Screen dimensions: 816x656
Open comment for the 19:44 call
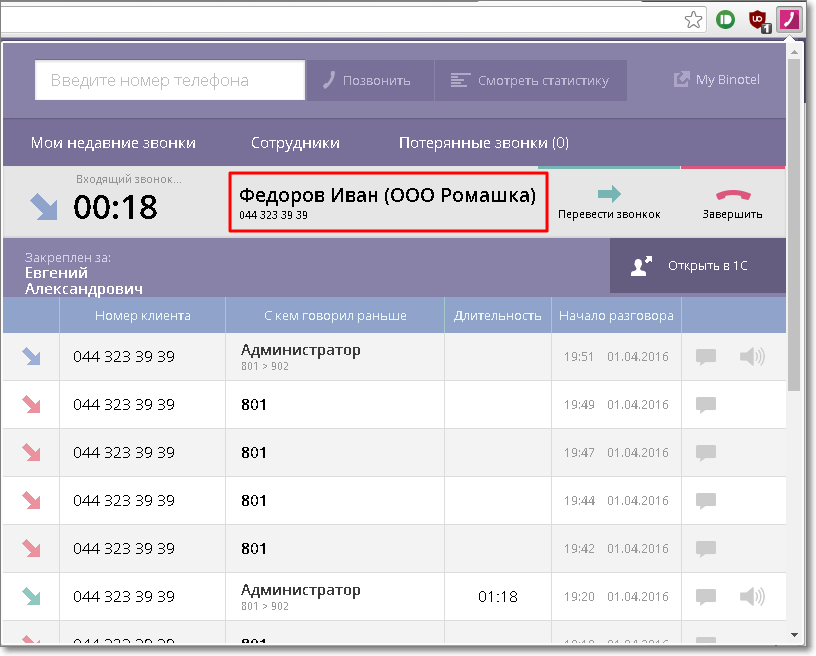click(x=706, y=501)
